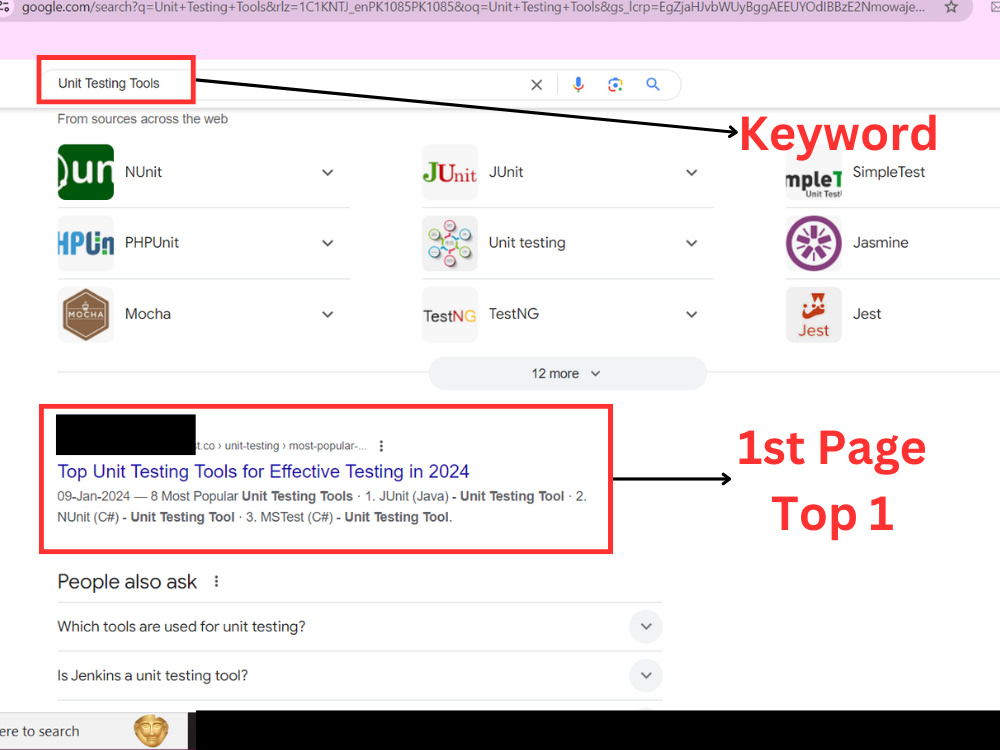Click the 09-Jan-2024 result snippet text
Screen dimensions: 1000x750
pos(322,506)
